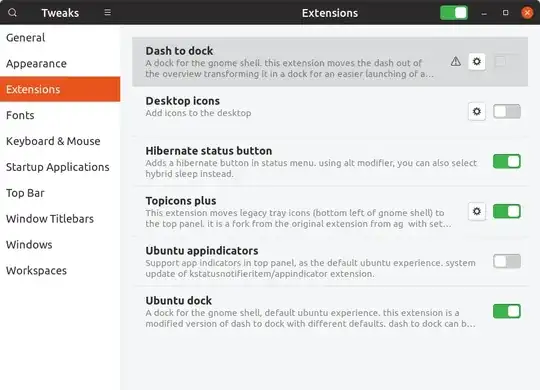Image resolution: width=540 pixels, height=390 pixels.
Task: Enable Ubuntu appindicators switch
Action: 507,261
